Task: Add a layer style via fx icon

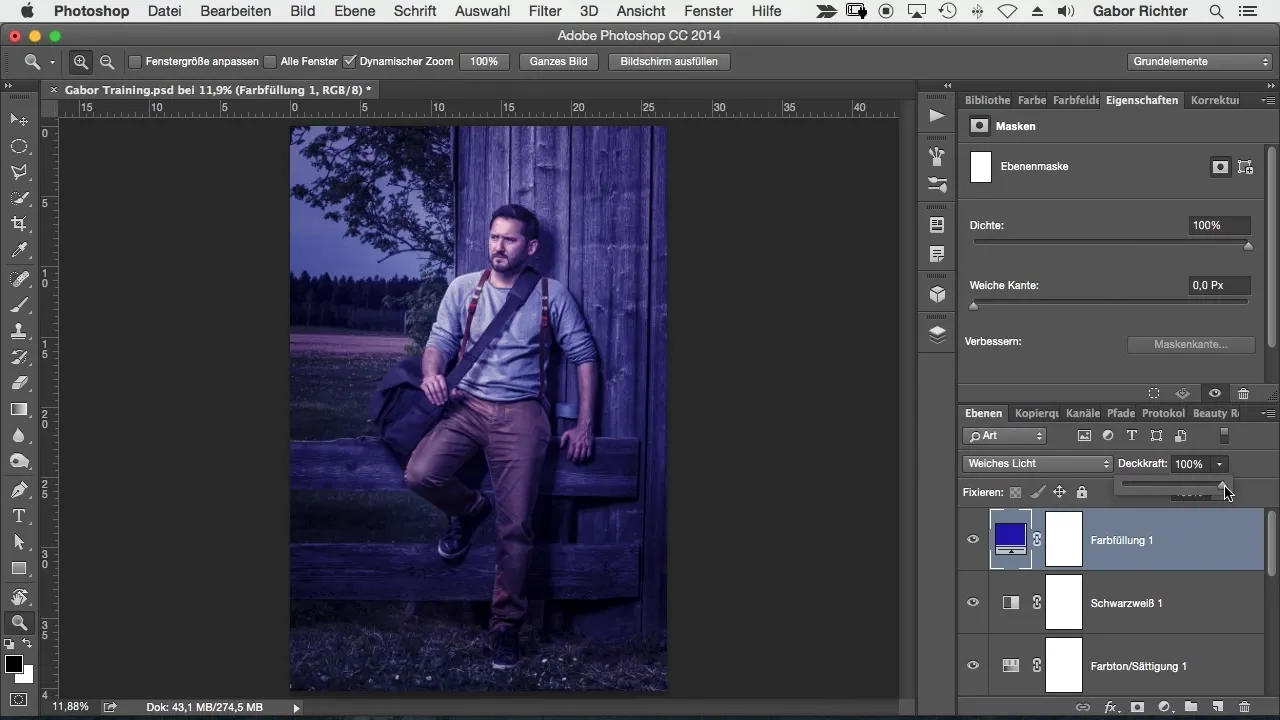Action: (1110, 707)
